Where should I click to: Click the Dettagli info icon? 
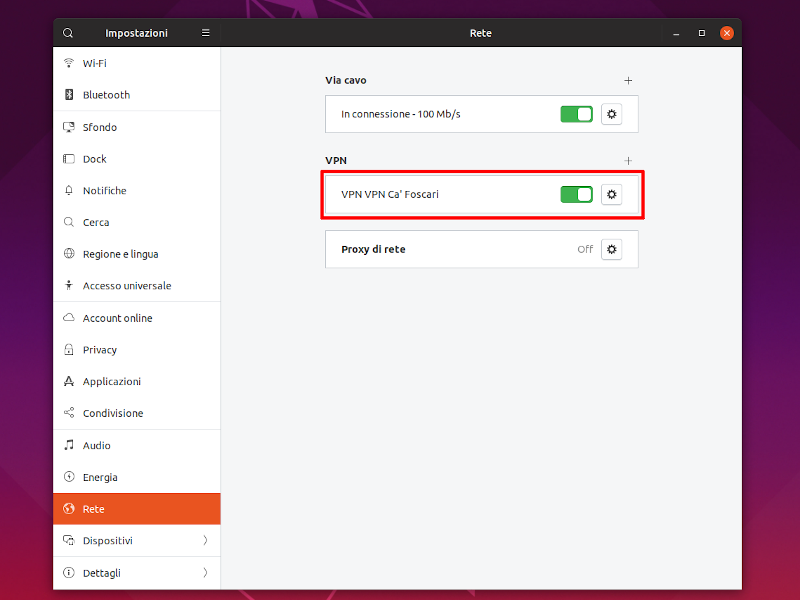pos(69,572)
